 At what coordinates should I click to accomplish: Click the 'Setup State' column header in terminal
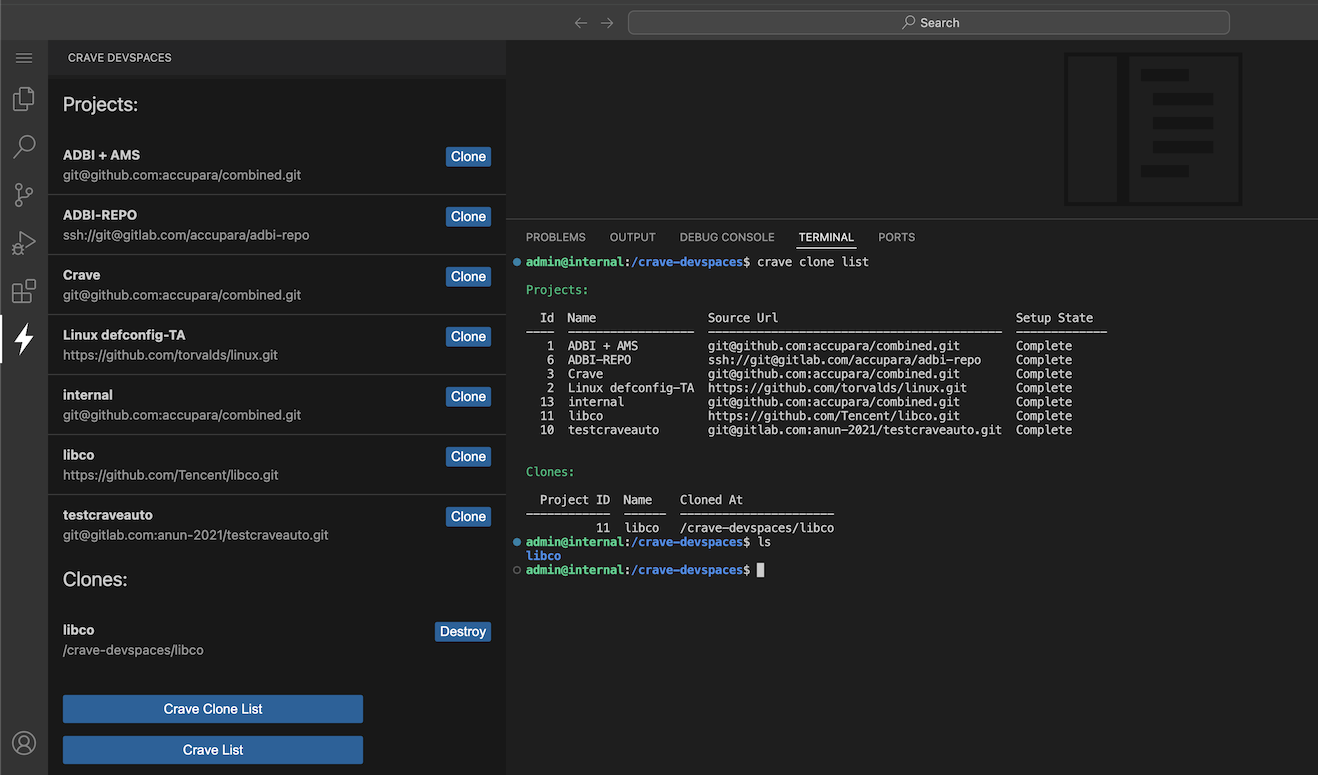coord(1054,318)
